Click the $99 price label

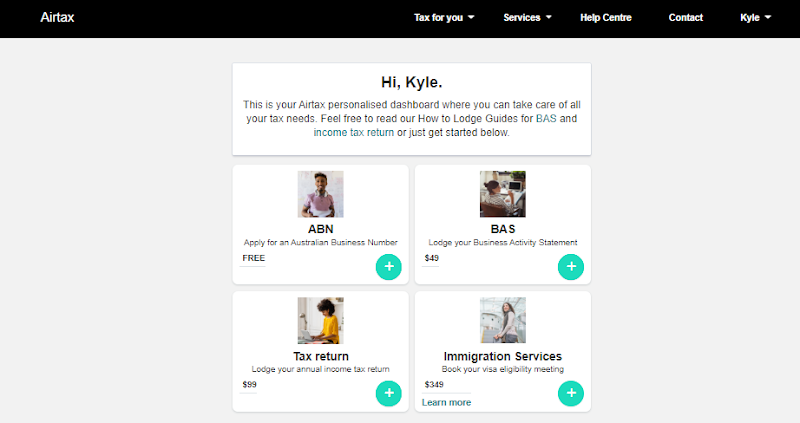point(249,385)
